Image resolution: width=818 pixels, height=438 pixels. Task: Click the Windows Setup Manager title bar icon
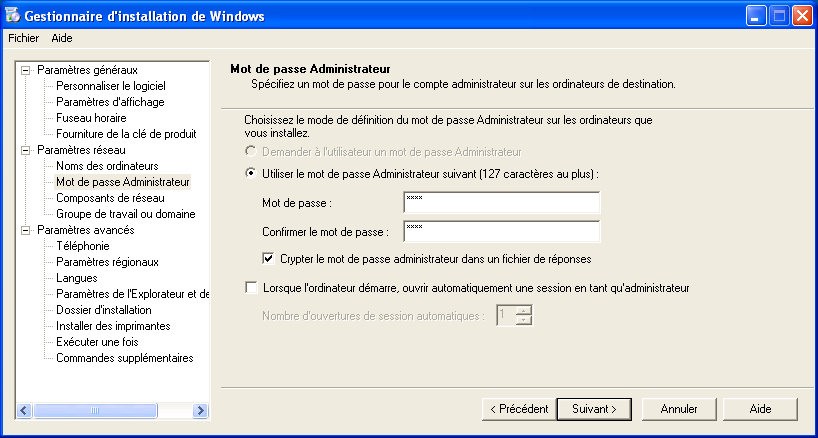pos(13,16)
